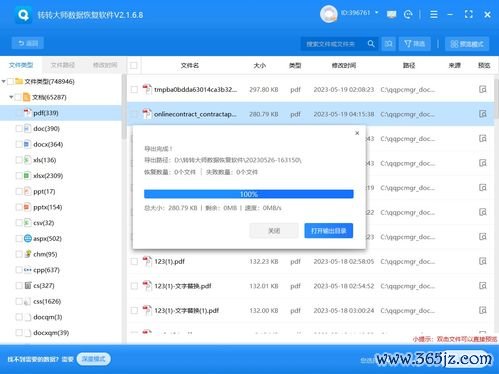Click the 297.80 KB size cell
The height and width of the screenshot is (374, 499).
tap(264, 90)
